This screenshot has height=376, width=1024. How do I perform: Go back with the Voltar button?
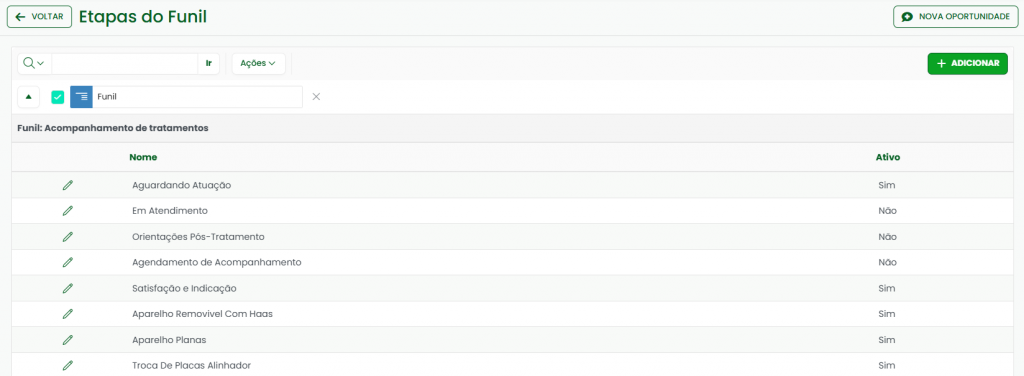(x=39, y=16)
